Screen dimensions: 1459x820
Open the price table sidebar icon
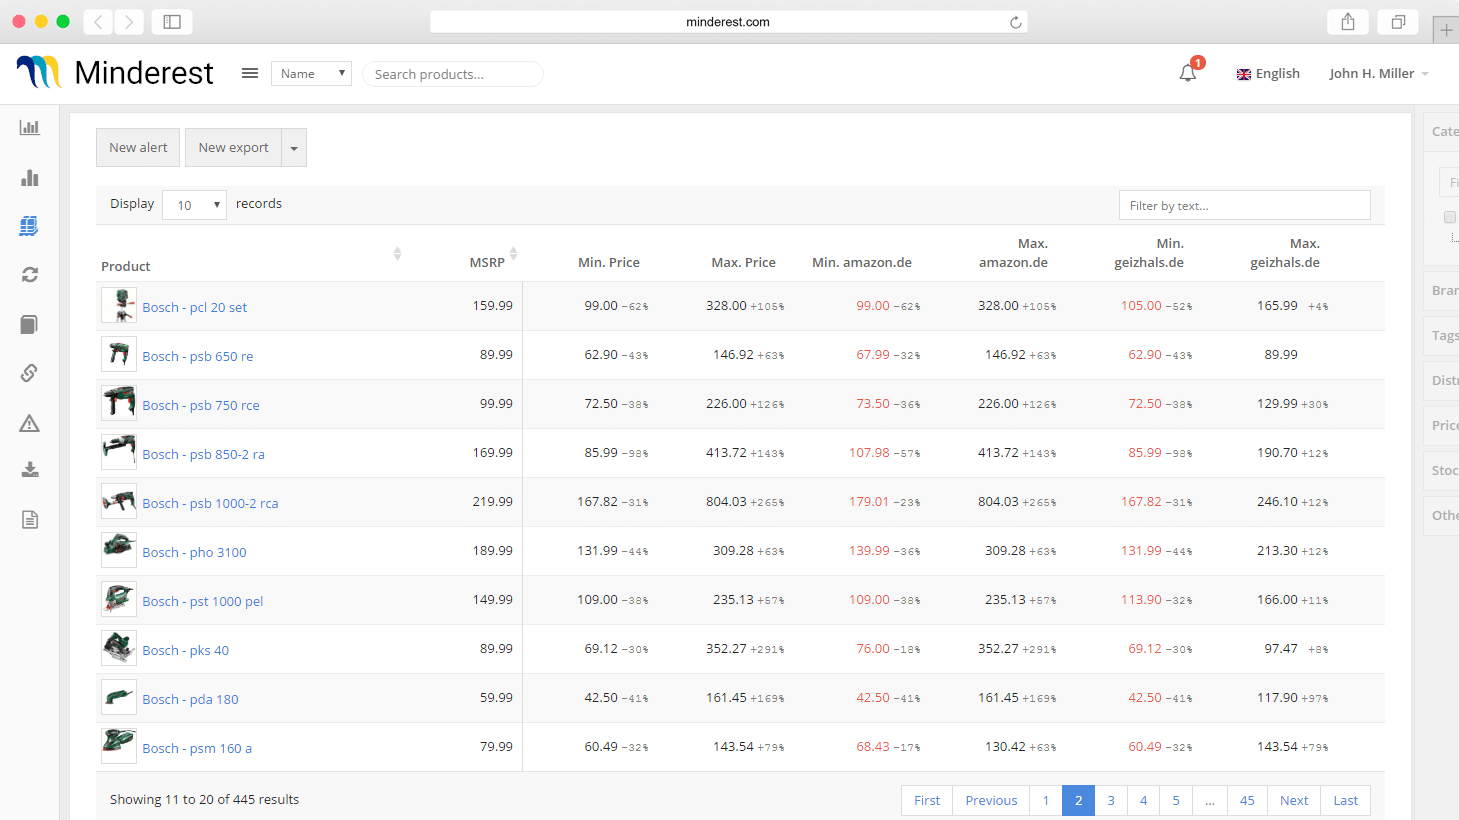(x=29, y=226)
